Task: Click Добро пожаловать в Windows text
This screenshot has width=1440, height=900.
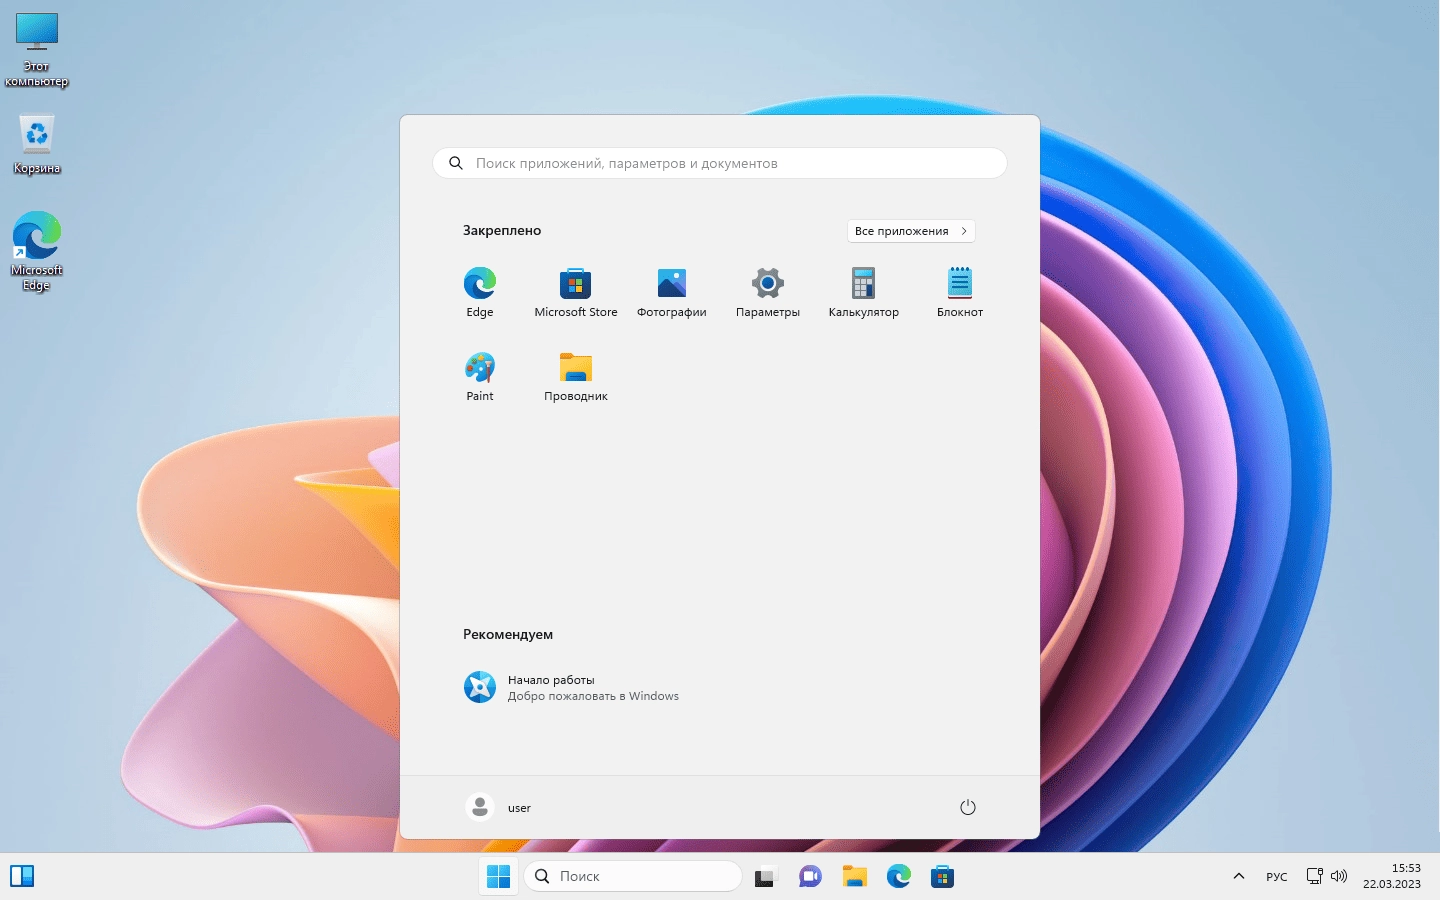Action: (x=593, y=696)
